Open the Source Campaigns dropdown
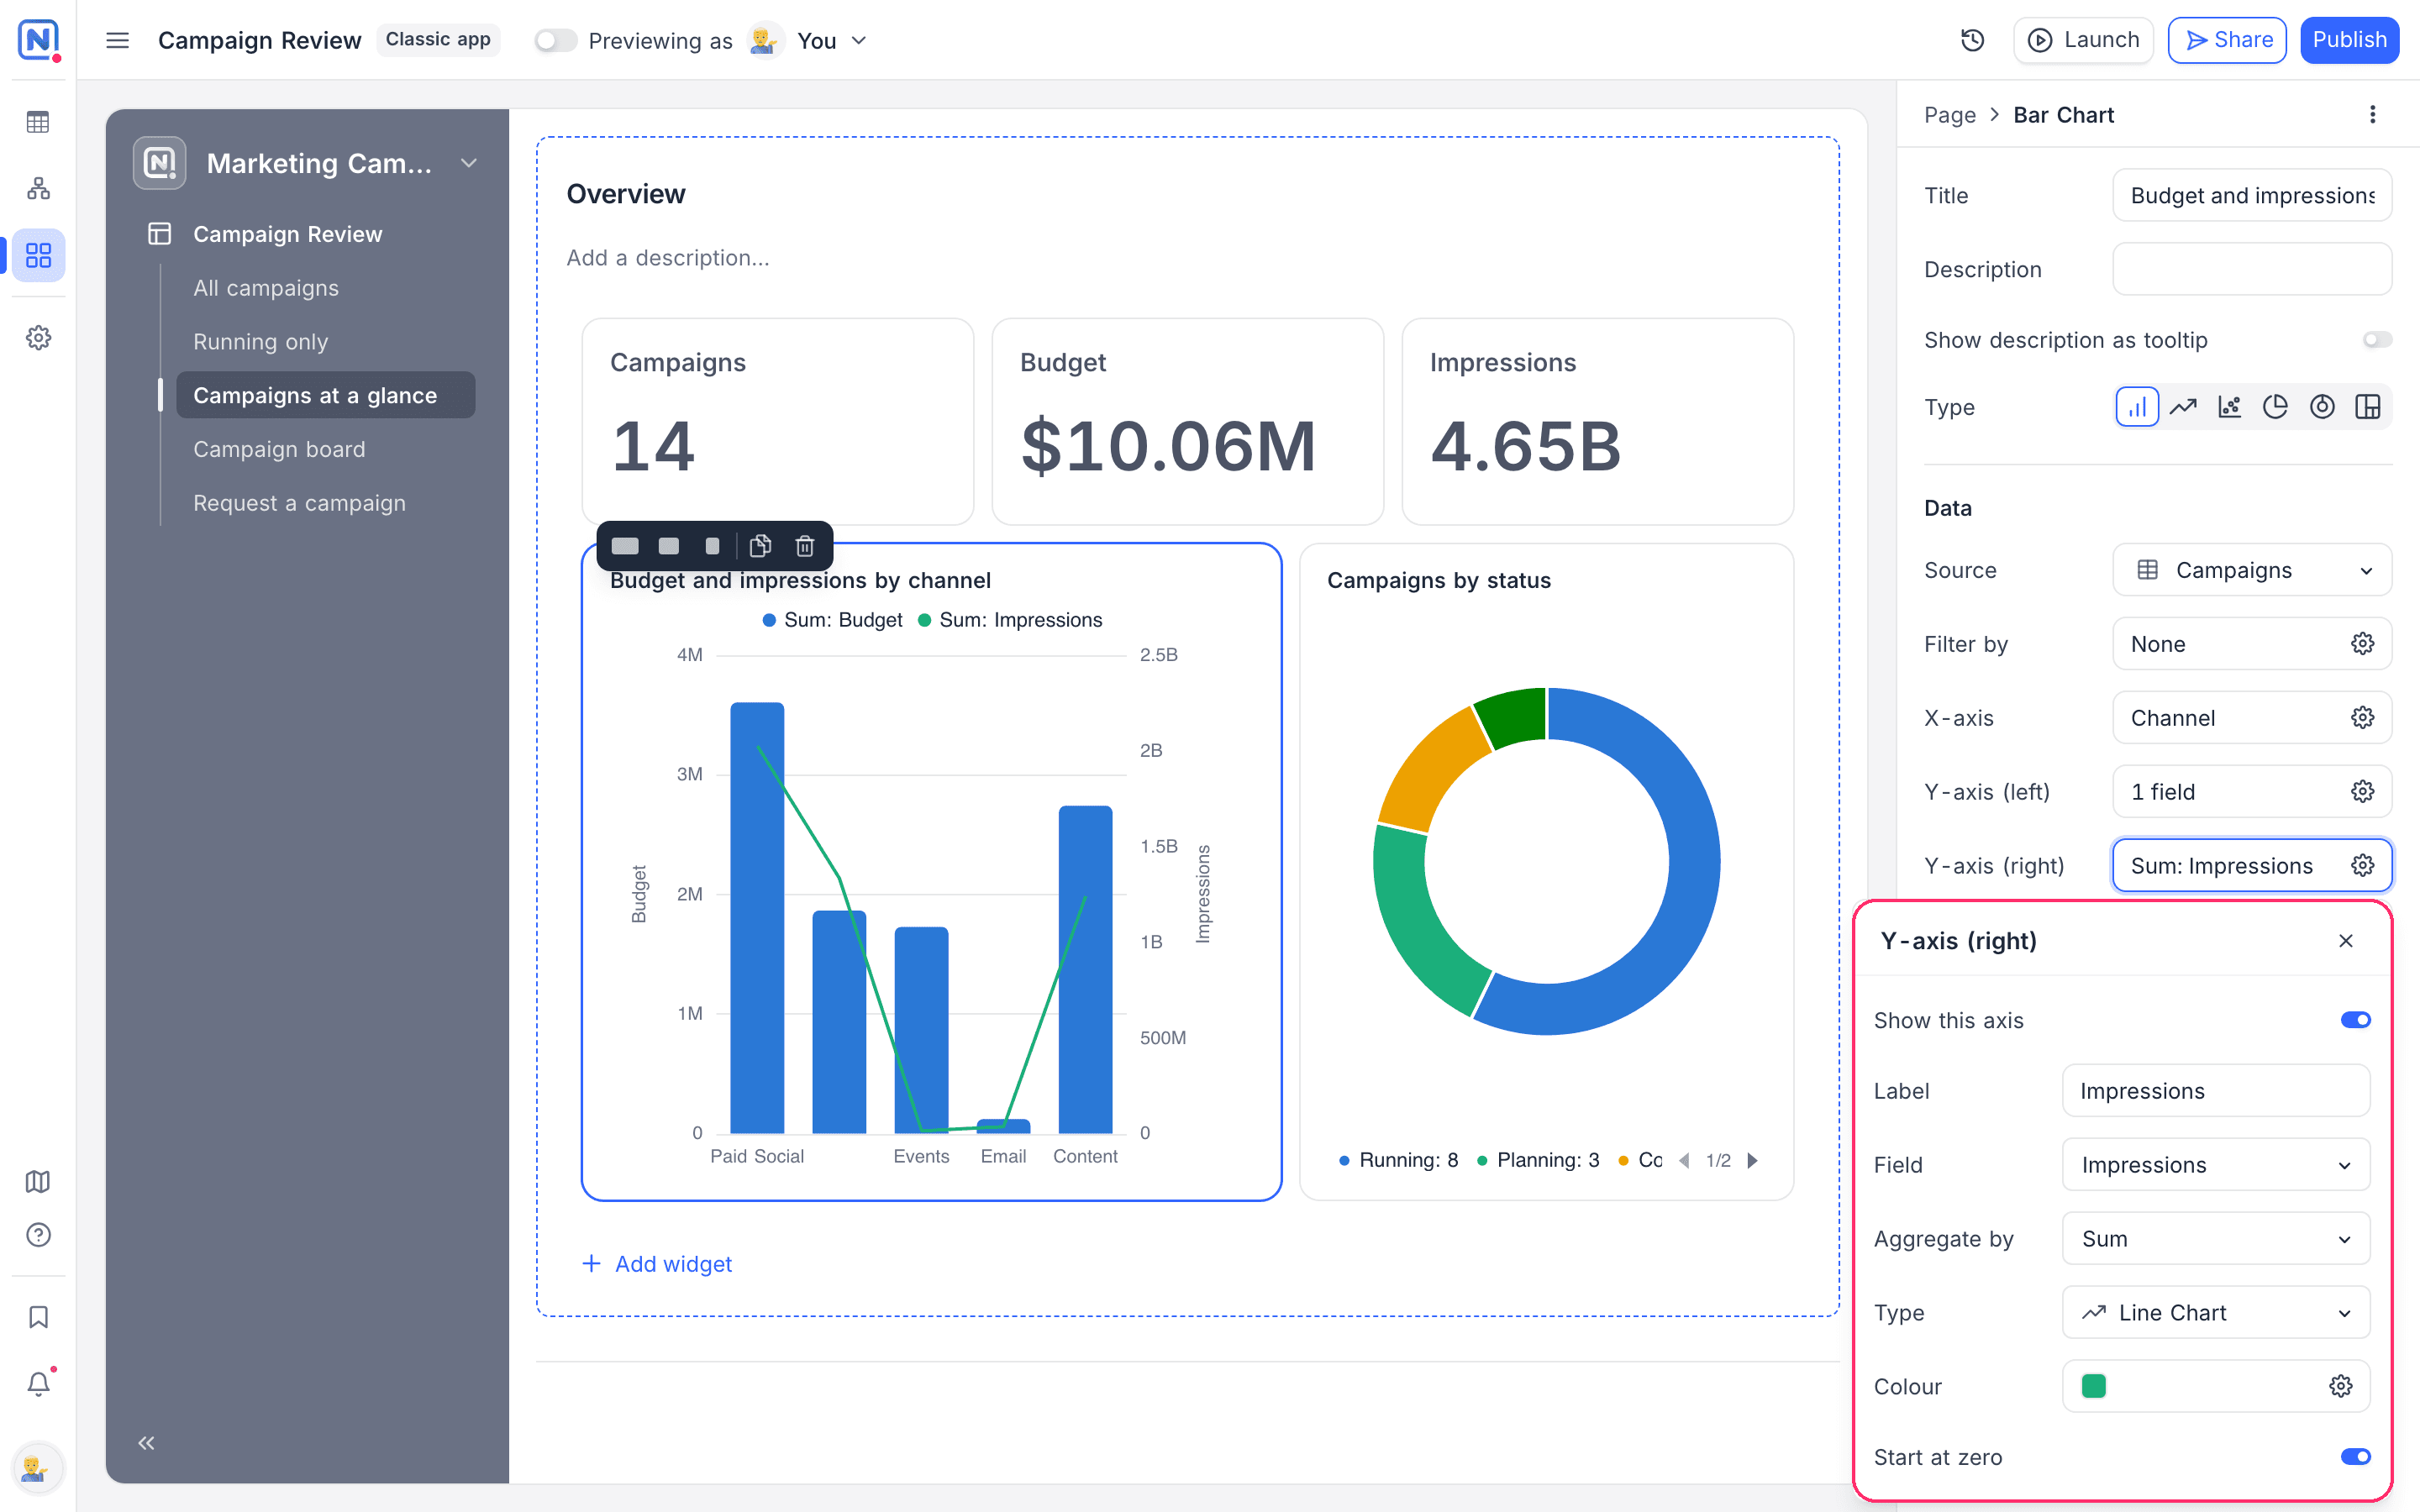Screen dimensions: 2420x1512 click(2252, 570)
